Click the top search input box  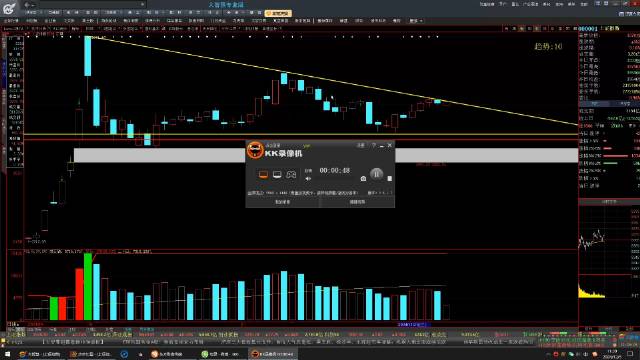click(x=91, y=4)
